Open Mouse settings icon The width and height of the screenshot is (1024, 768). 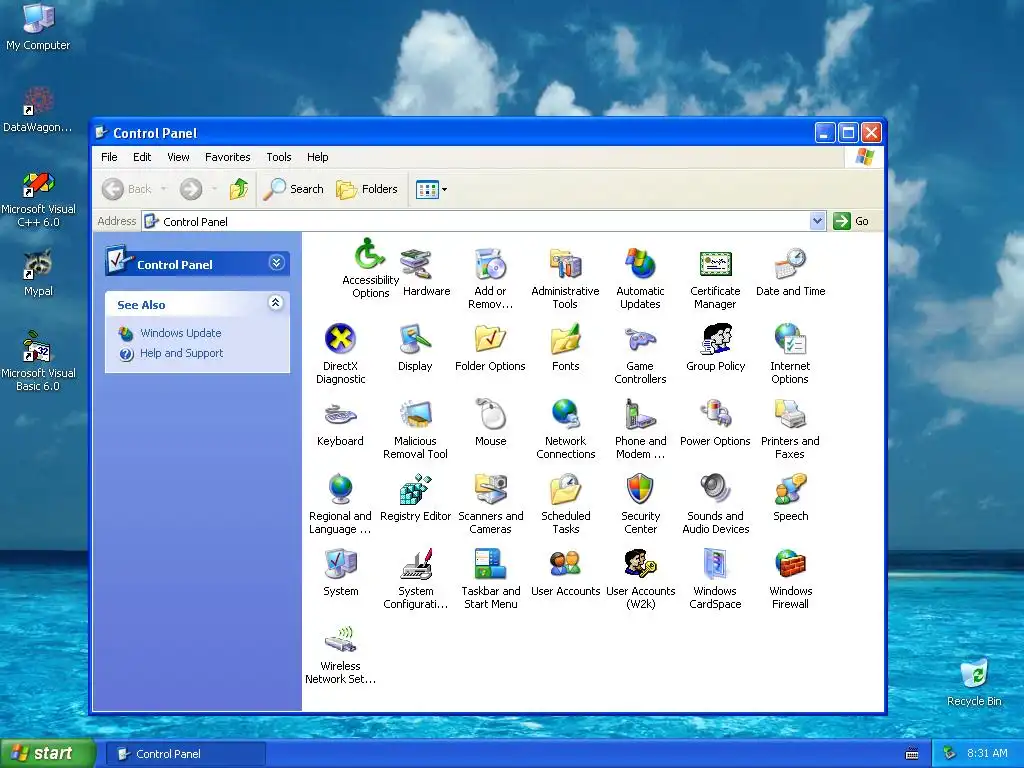click(x=490, y=423)
